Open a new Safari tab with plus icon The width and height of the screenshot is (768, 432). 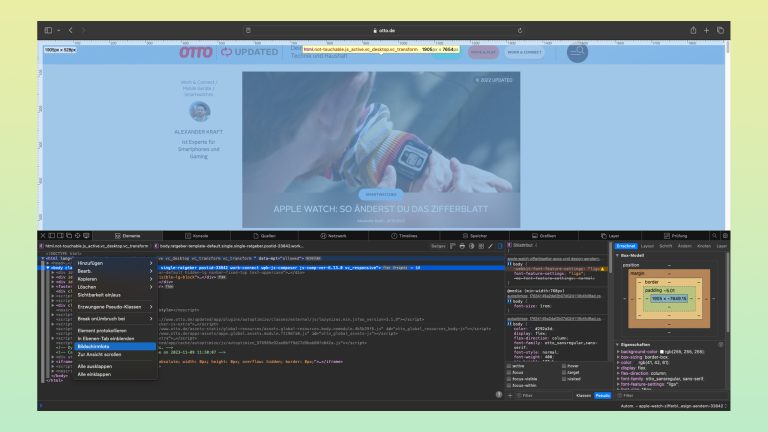706,30
